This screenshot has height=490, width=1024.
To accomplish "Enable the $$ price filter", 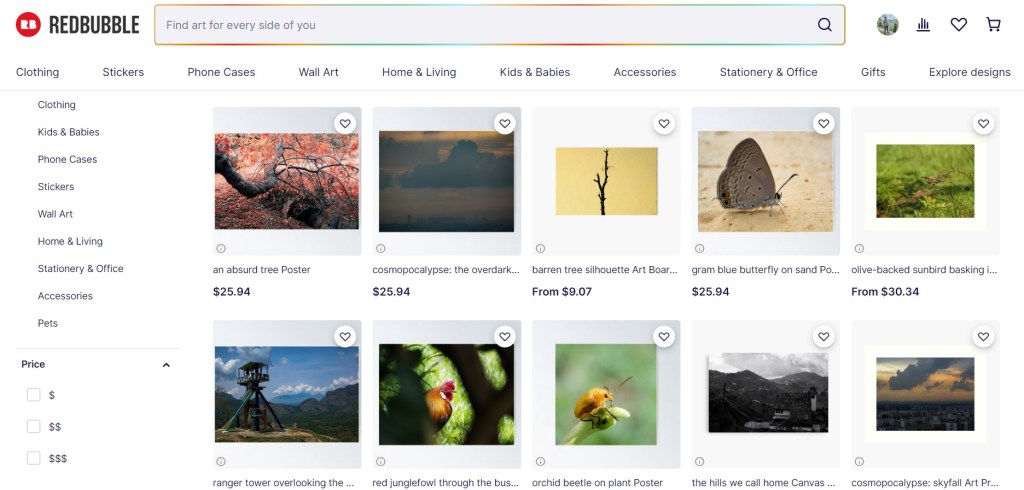I will (34, 427).
